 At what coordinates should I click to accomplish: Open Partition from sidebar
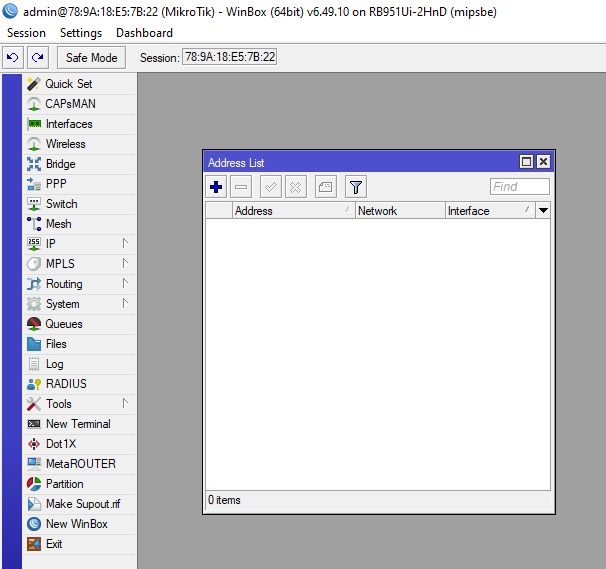[x=80, y=484]
